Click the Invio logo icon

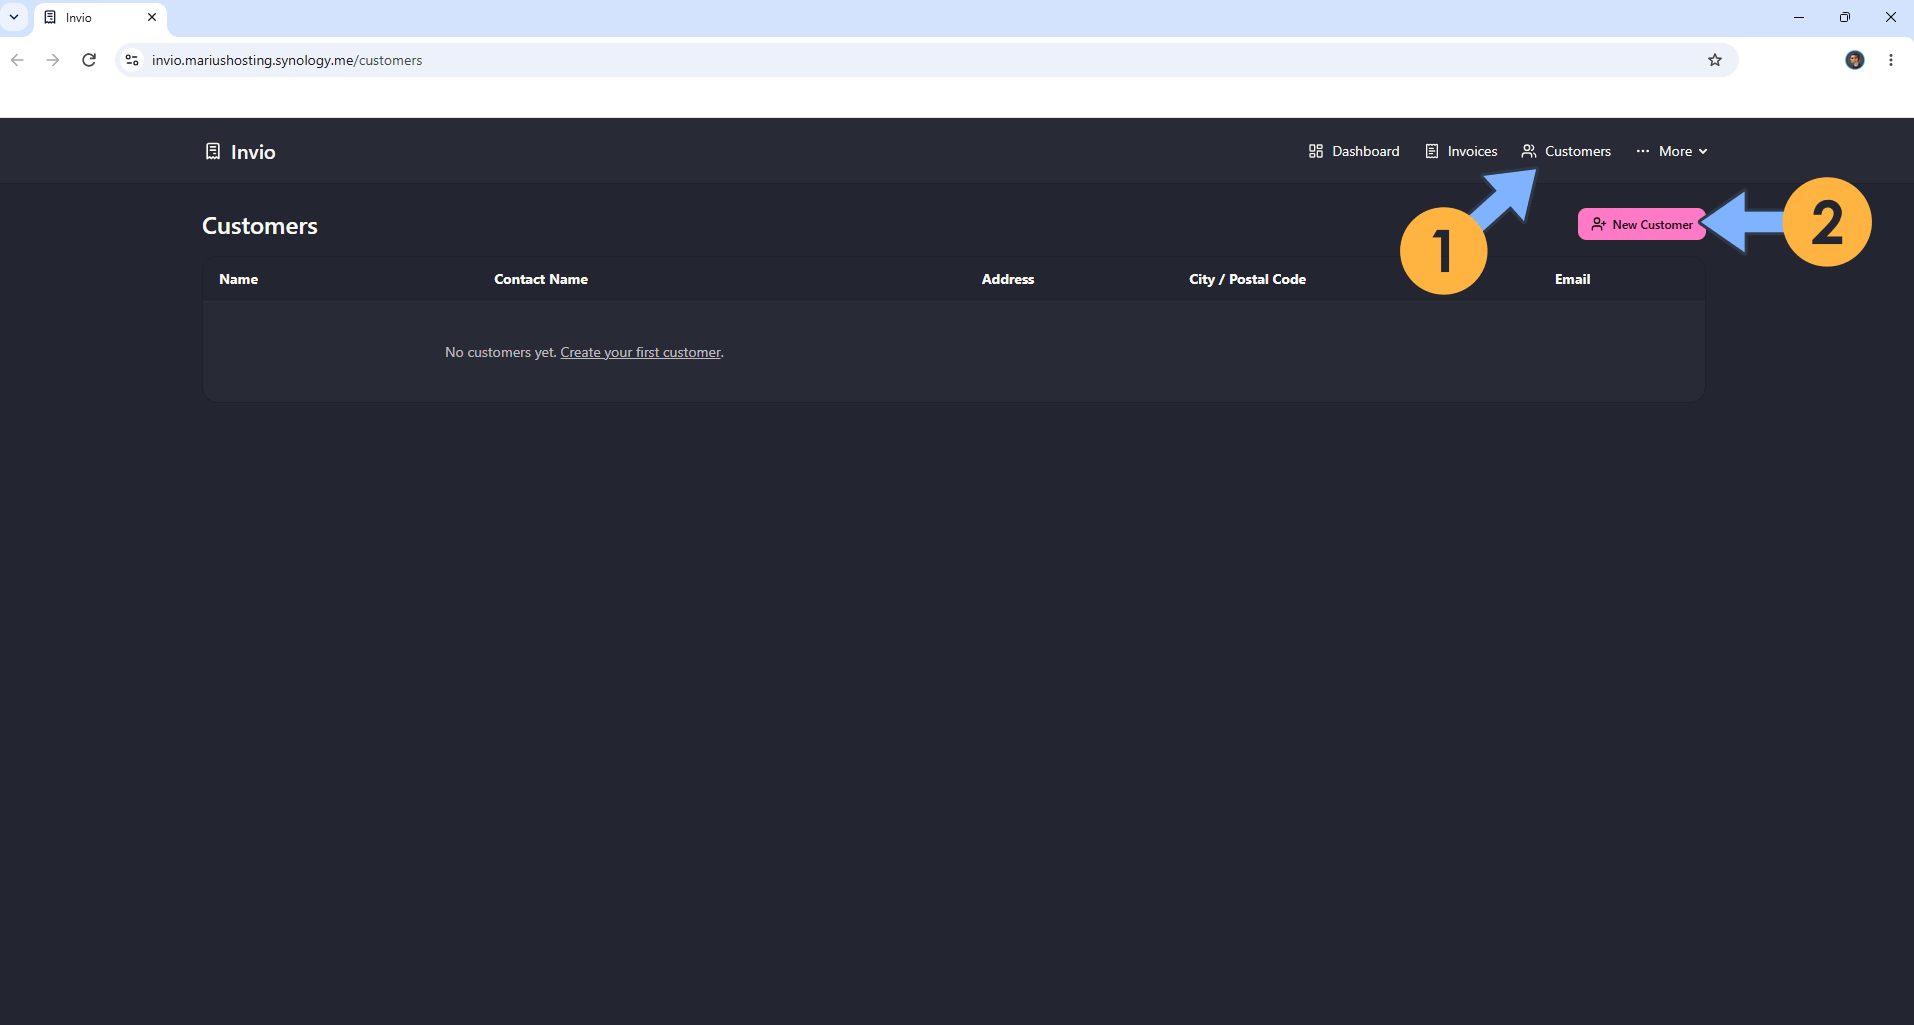pos(213,151)
